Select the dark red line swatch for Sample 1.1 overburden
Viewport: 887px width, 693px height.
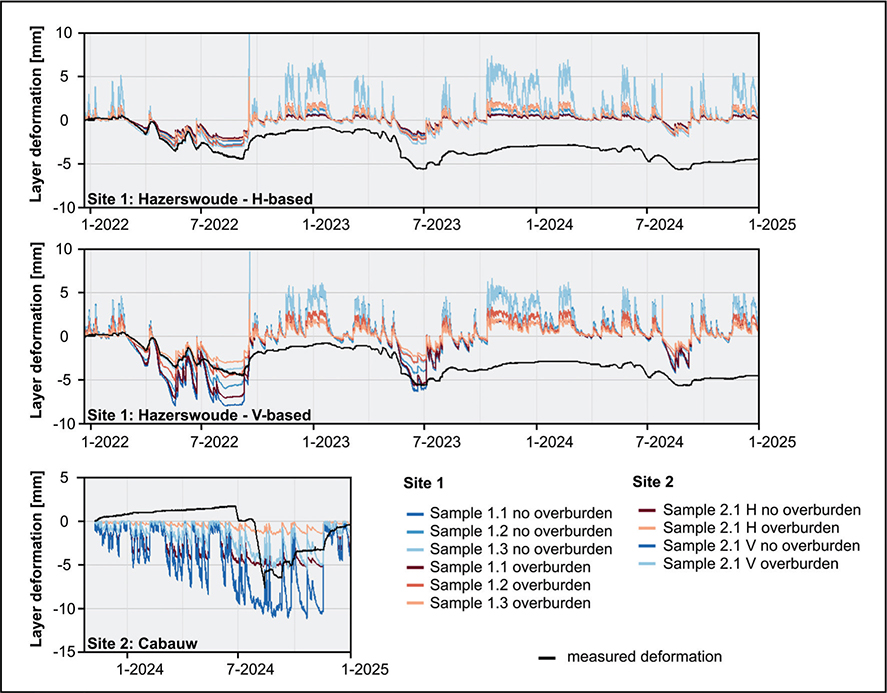[415, 567]
